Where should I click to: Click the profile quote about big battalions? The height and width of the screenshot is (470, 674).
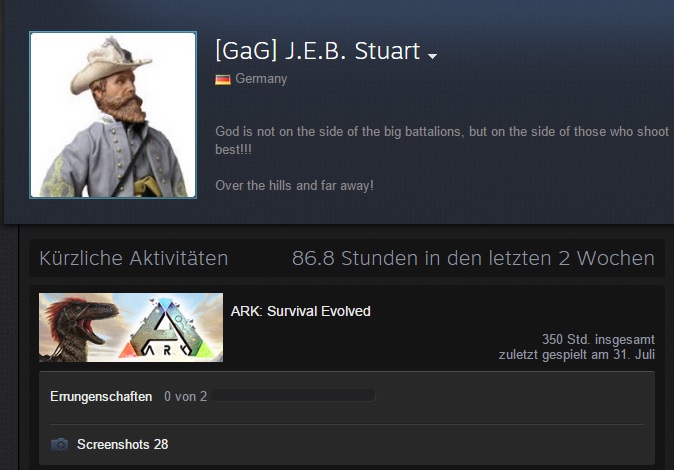pyautogui.click(x=442, y=140)
